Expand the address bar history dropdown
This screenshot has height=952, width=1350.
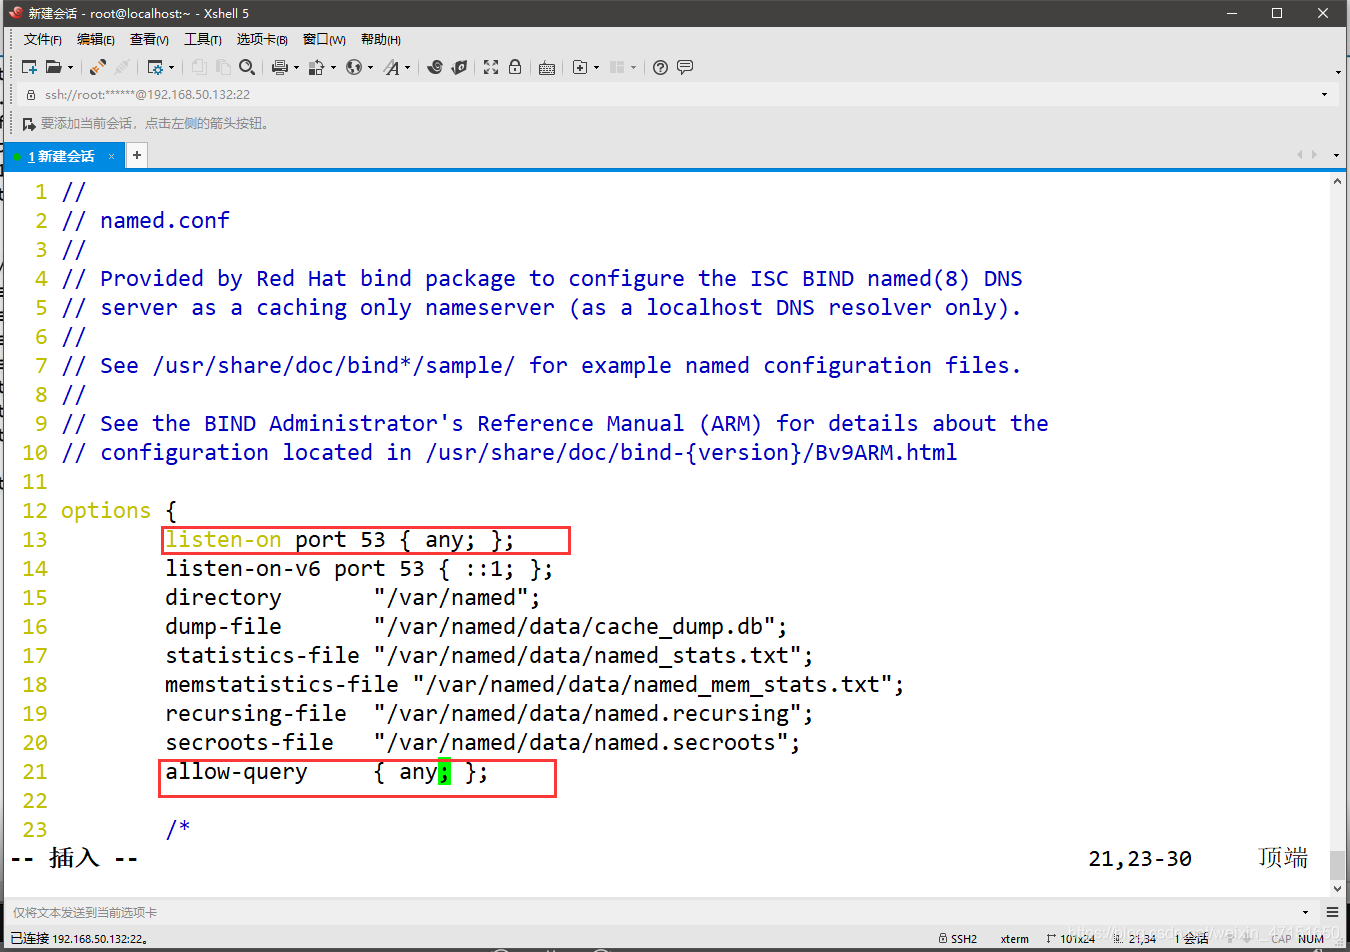click(x=1325, y=94)
